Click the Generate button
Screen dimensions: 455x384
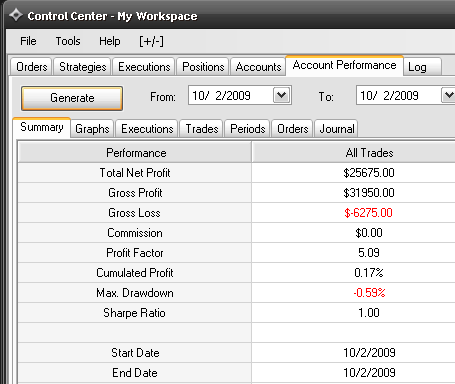[72, 98]
